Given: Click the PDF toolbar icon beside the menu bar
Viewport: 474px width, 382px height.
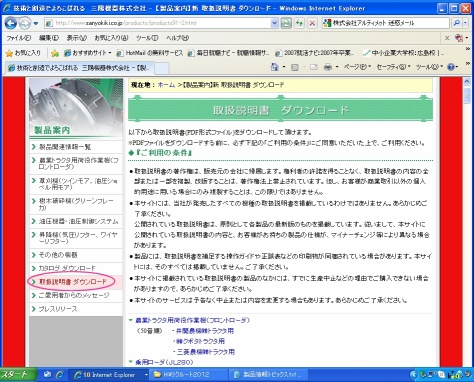Looking at the screenshot, I should click(x=459, y=38).
